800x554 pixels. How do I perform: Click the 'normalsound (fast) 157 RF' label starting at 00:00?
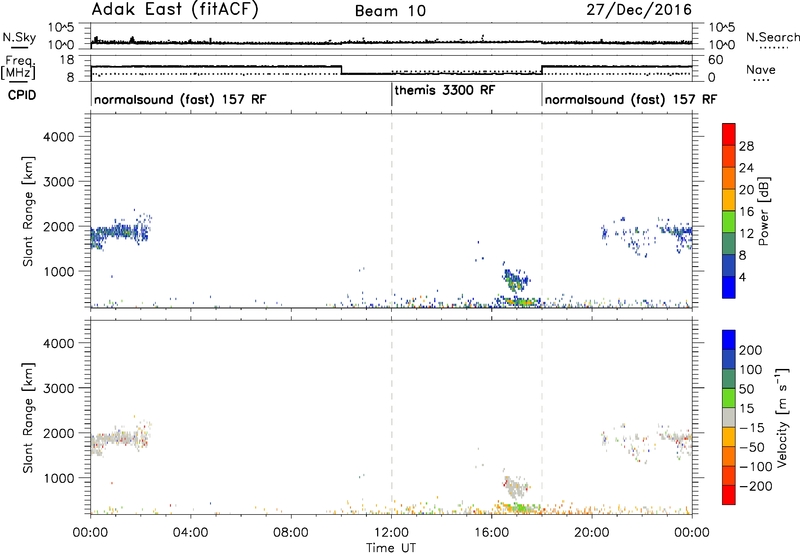[x=180, y=99]
